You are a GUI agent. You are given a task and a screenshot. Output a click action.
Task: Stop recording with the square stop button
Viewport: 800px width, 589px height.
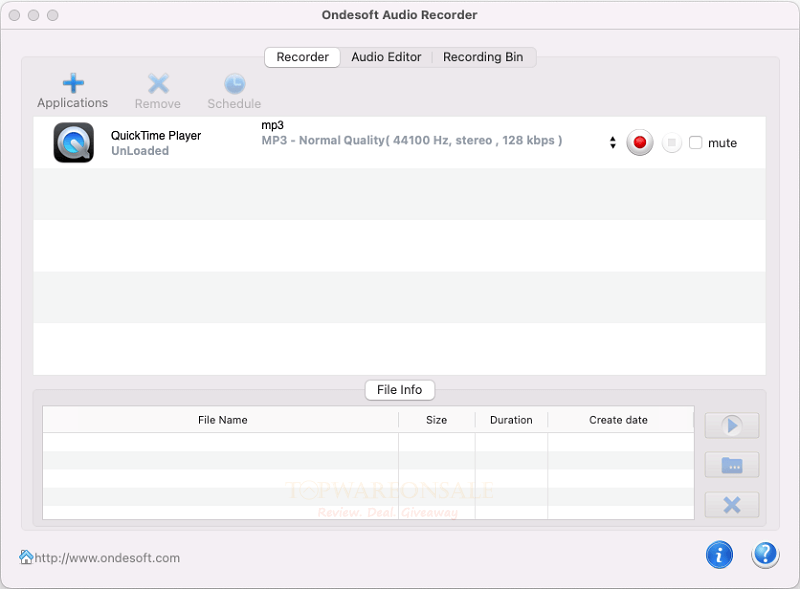point(672,142)
